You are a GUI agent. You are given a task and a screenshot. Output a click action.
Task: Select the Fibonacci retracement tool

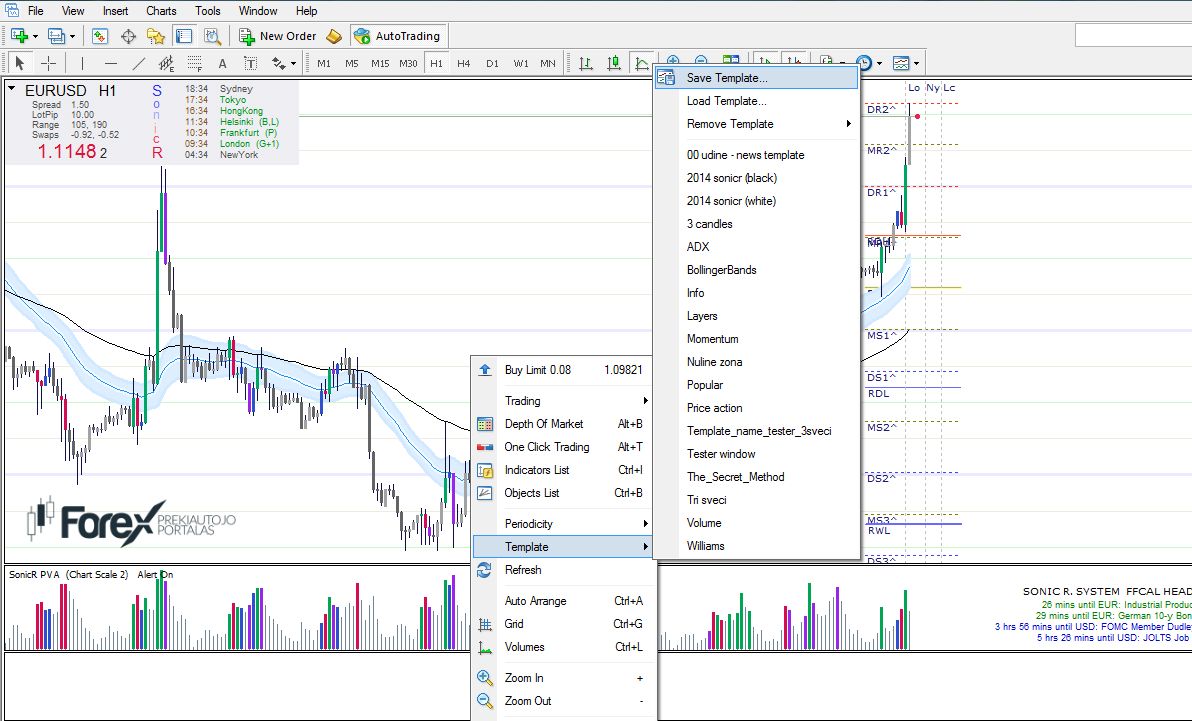pyautogui.click(x=195, y=63)
